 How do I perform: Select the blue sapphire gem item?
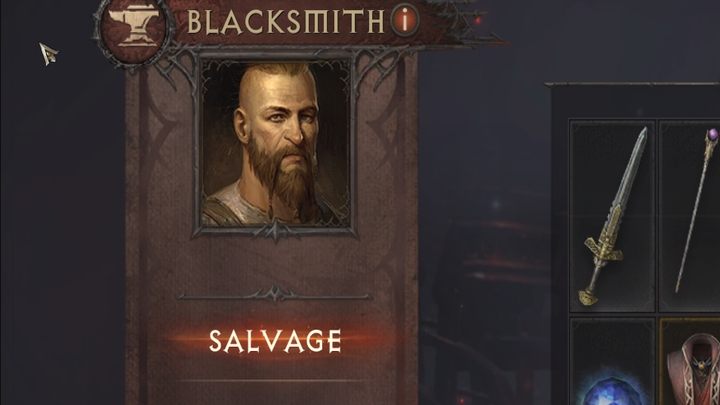click(x=613, y=388)
